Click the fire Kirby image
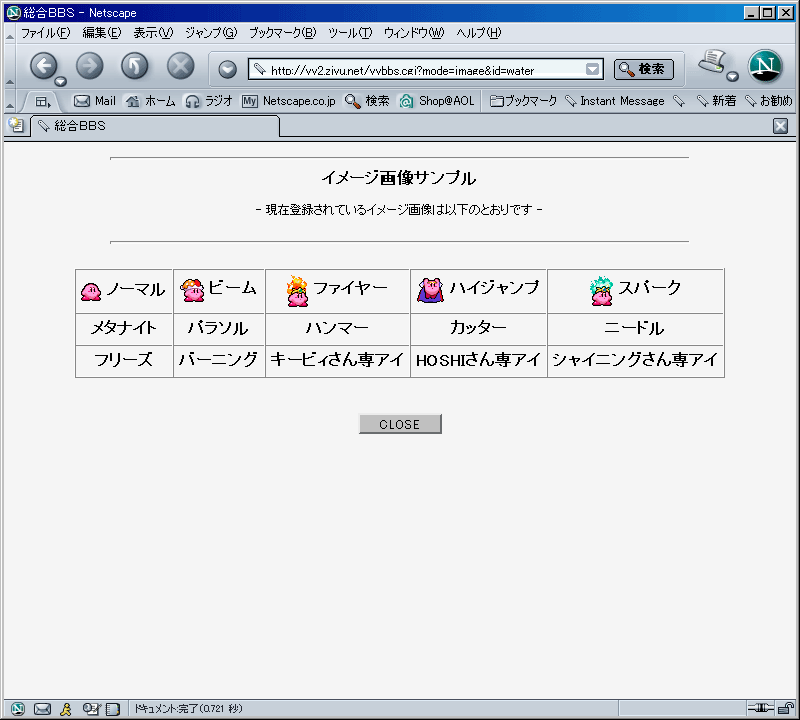The height and width of the screenshot is (720, 800). click(x=297, y=291)
